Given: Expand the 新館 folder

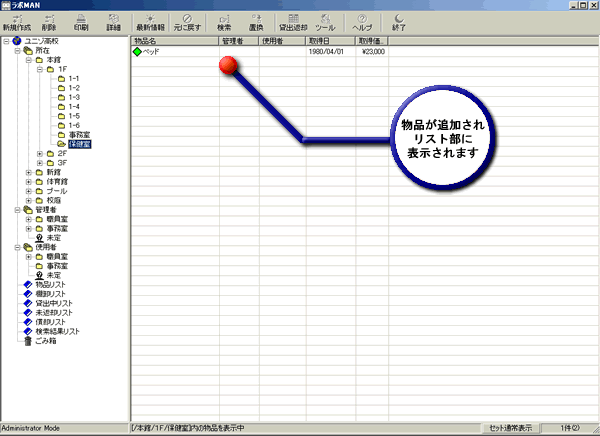Looking at the screenshot, I should click(29, 172).
